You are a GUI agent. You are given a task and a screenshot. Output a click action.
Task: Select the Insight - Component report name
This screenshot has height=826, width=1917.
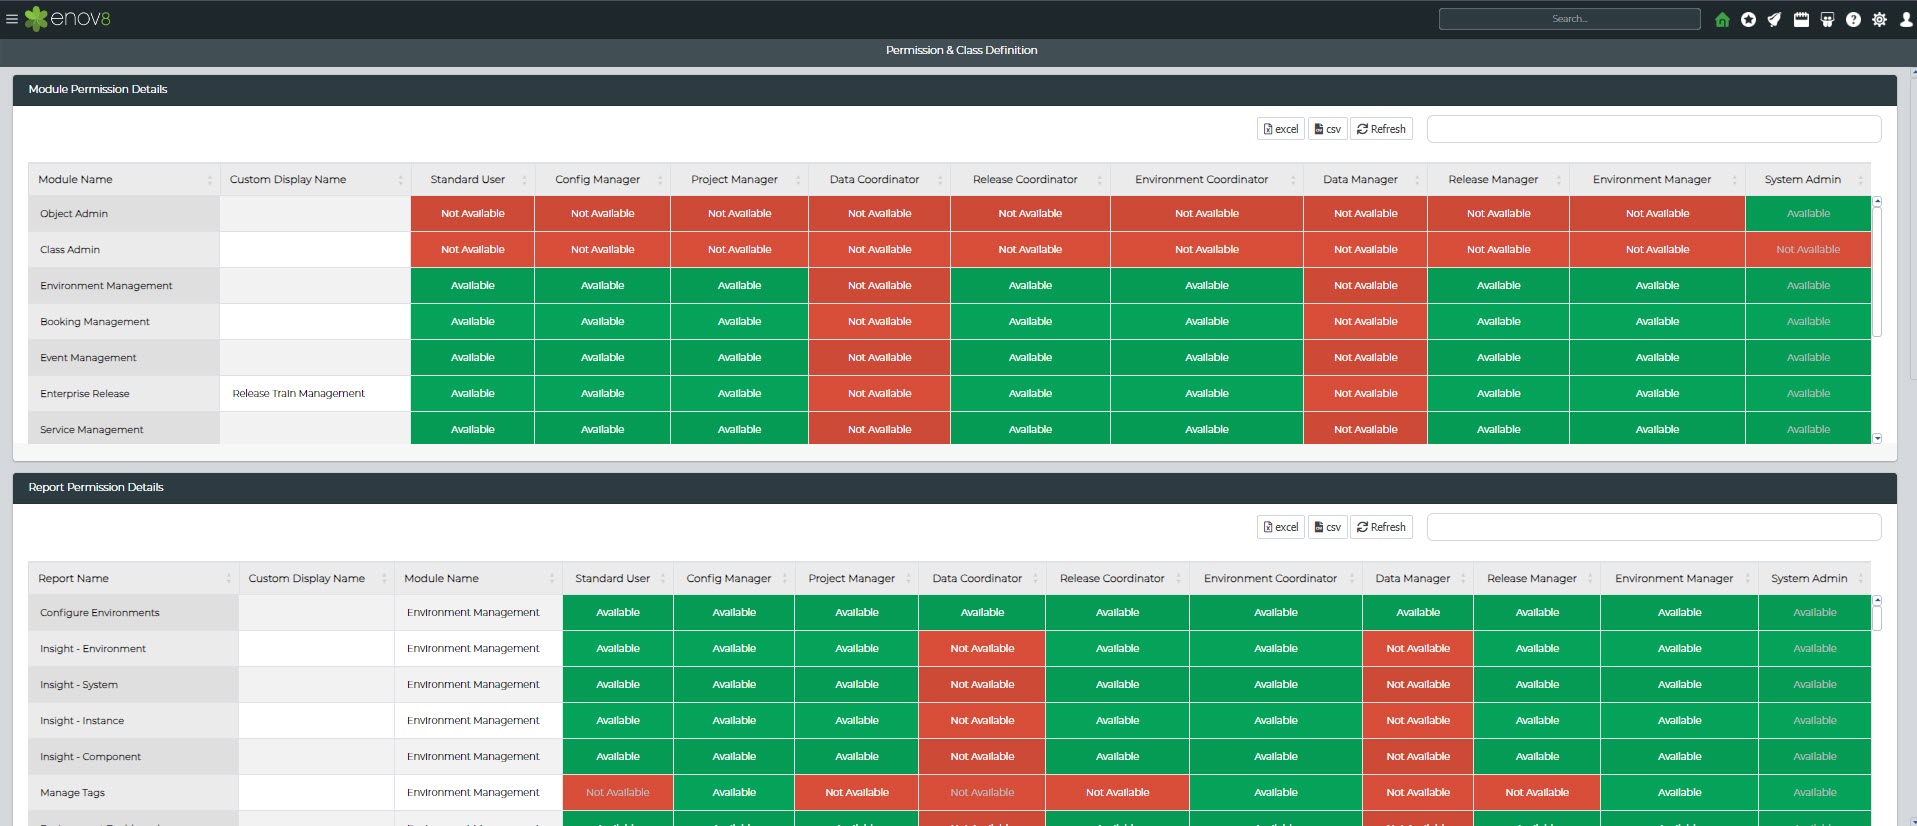coord(90,757)
